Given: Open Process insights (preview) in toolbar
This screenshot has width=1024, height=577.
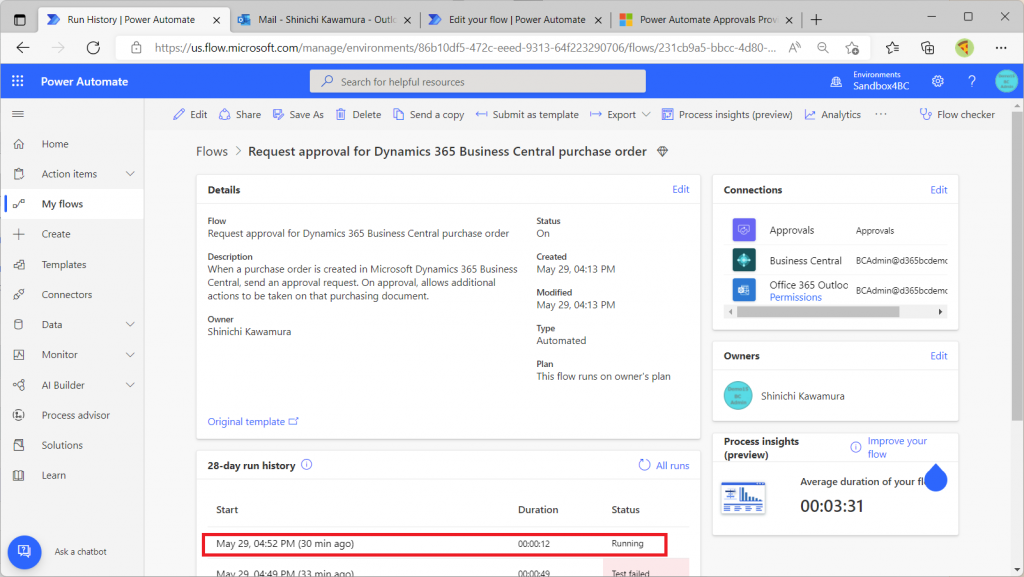Looking at the screenshot, I should point(727,114).
